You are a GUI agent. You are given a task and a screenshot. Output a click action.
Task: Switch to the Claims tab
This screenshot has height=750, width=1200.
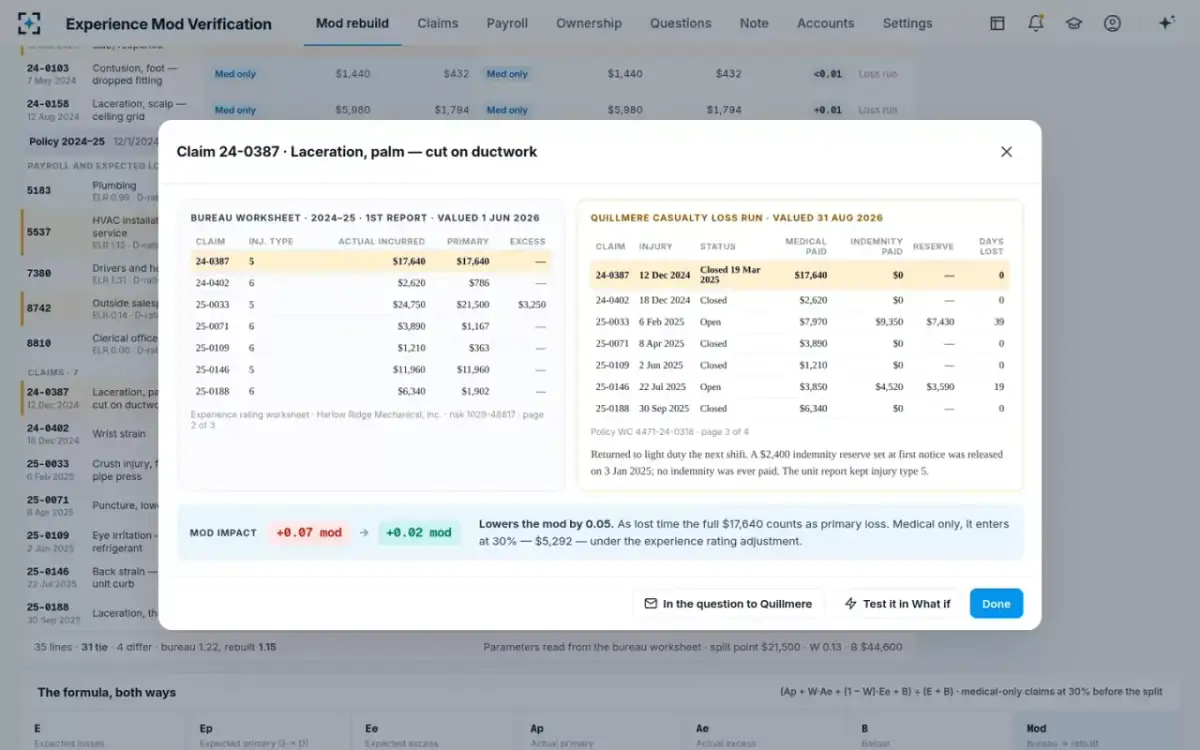[438, 23]
